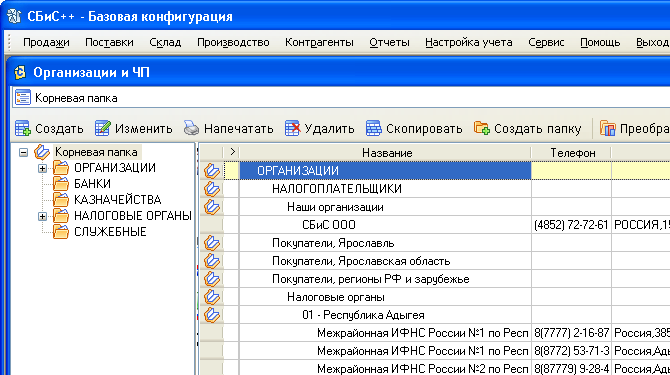This screenshot has width=670, height=375.
Task: Open the Помощь menu
Action: [600, 42]
